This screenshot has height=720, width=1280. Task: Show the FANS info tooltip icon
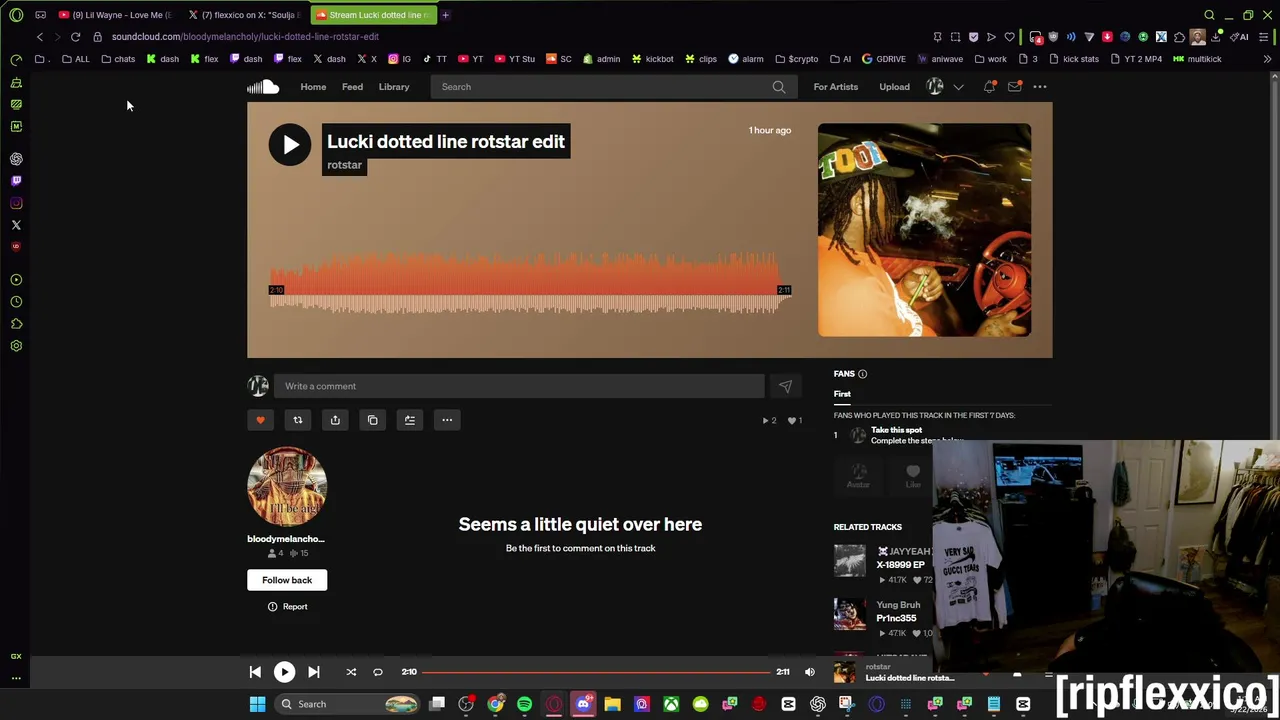(x=862, y=374)
